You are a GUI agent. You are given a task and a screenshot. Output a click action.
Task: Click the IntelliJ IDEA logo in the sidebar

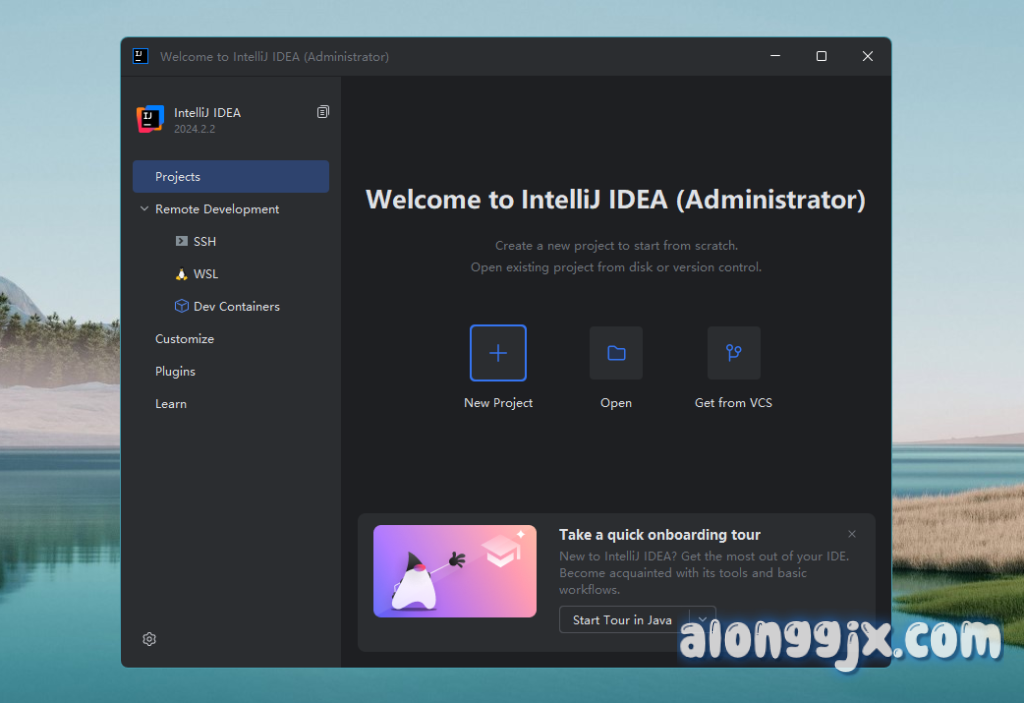pos(149,119)
